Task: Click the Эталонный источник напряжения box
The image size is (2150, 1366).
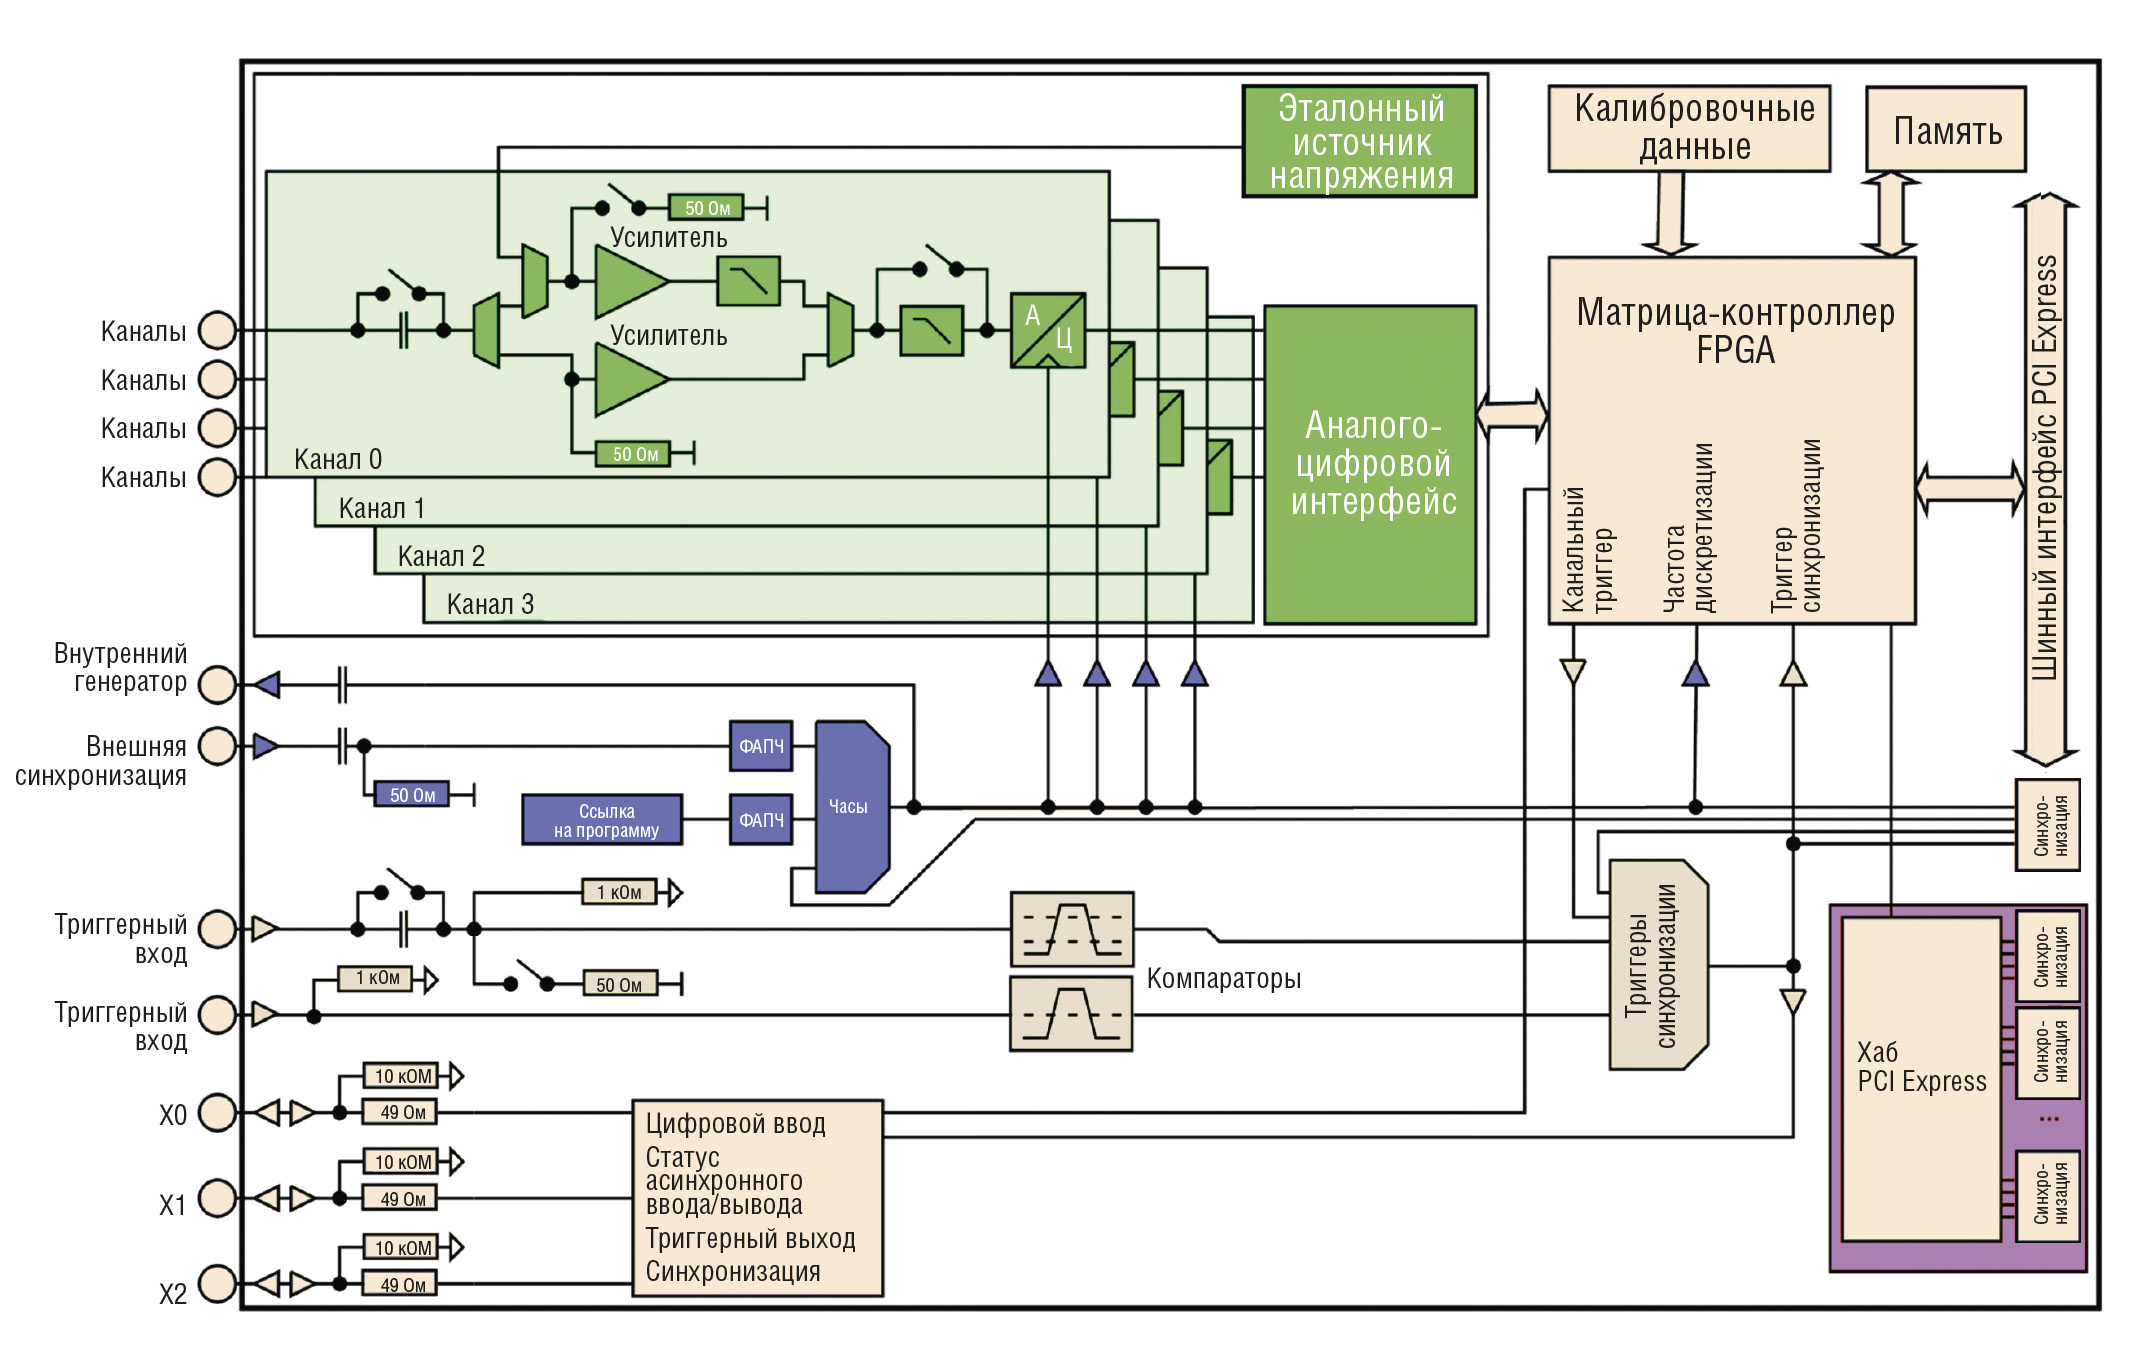Action: click(x=1360, y=141)
